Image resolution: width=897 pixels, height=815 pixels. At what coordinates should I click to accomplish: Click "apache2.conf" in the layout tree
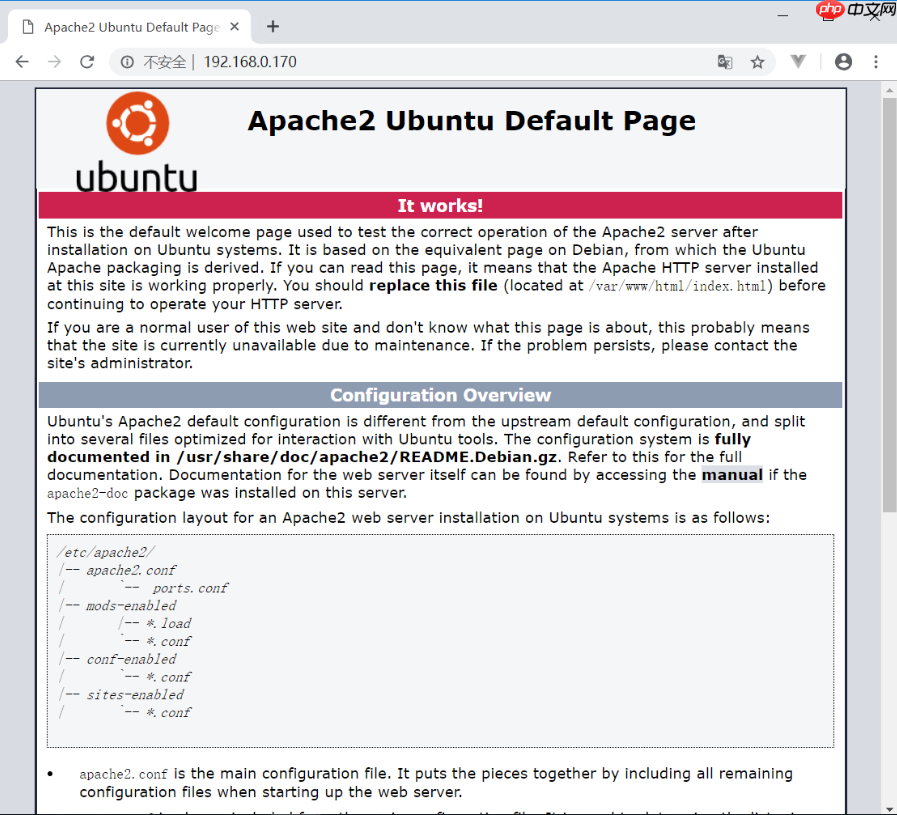131,570
